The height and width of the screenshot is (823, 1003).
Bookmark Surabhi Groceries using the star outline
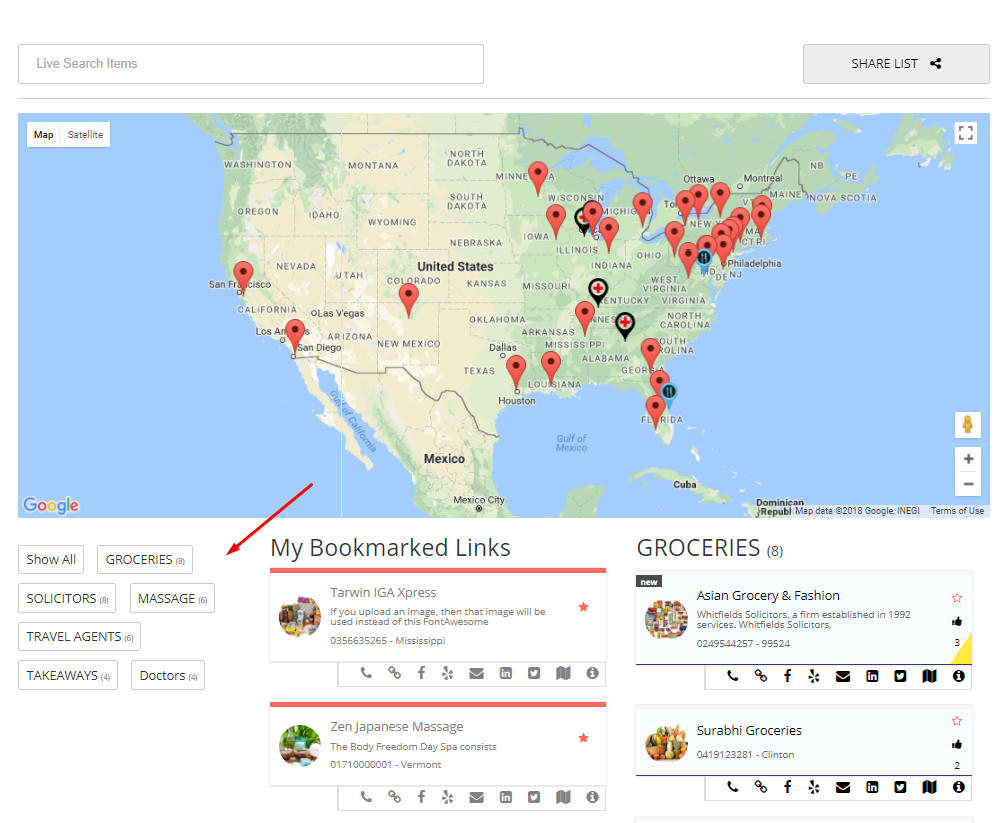[x=957, y=721]
